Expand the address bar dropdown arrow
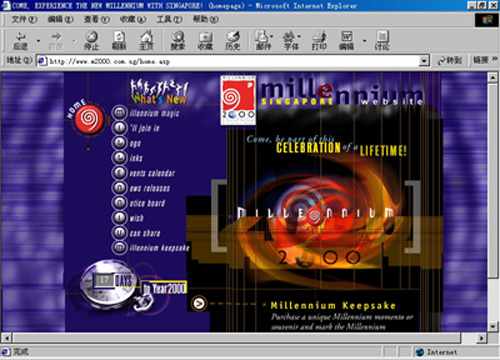Viewport: 500px width, 360px height. [424, 61]
